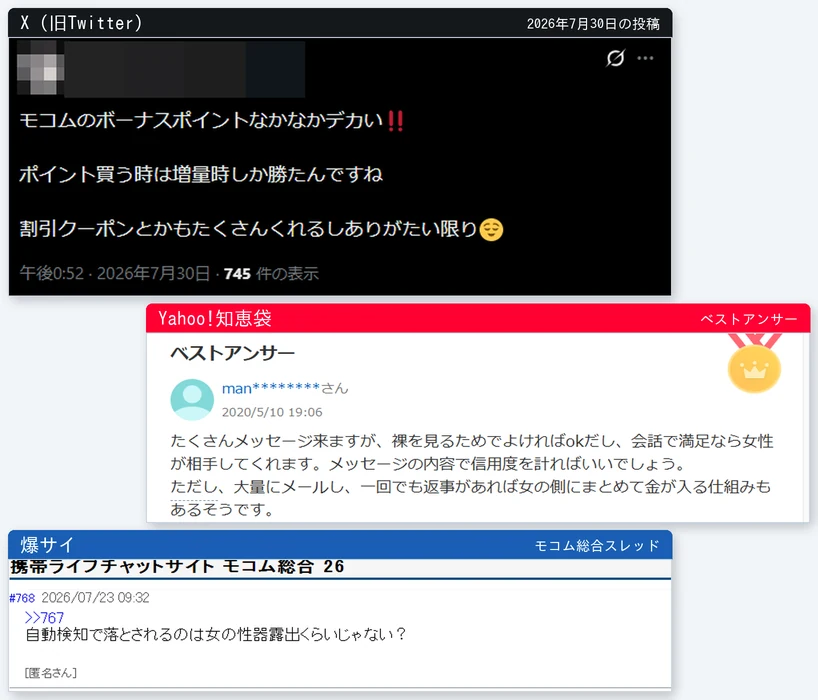The image size is (818, 700).
Task: Click the X (旧Twitter) header label
Action: (x=81, y=23)
